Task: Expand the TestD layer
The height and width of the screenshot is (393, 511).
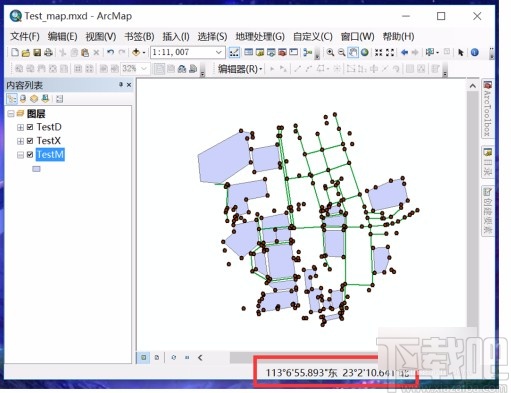Action: [x=20, y=127]
